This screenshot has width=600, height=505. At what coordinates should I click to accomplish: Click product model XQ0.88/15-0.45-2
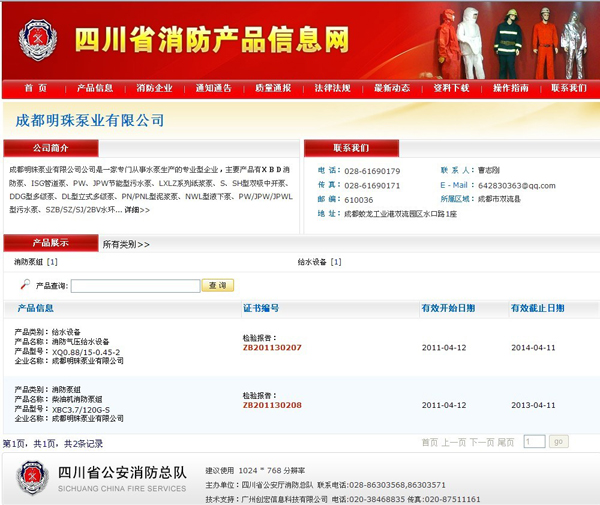tap(86, 352)
